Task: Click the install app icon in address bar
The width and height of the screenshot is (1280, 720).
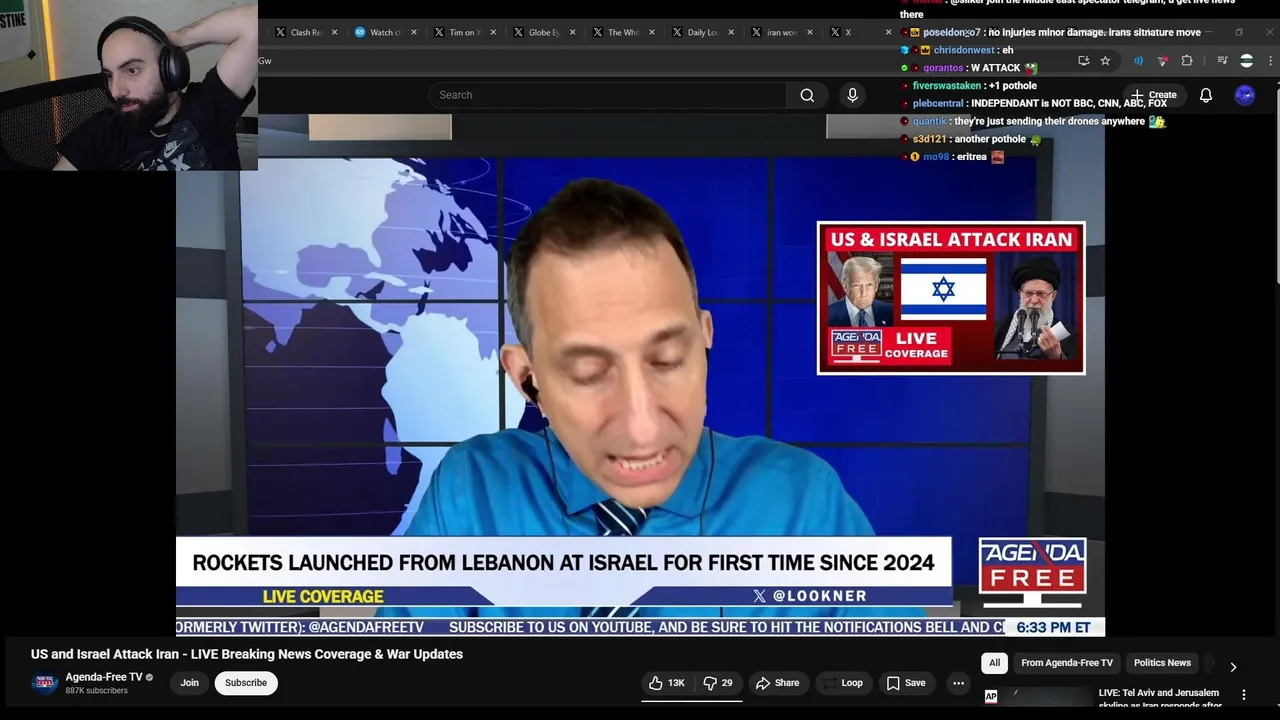Action: point(1083,61)
